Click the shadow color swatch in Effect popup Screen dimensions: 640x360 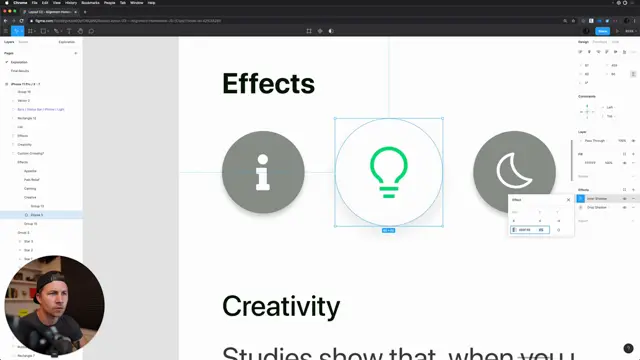(514, 230)
